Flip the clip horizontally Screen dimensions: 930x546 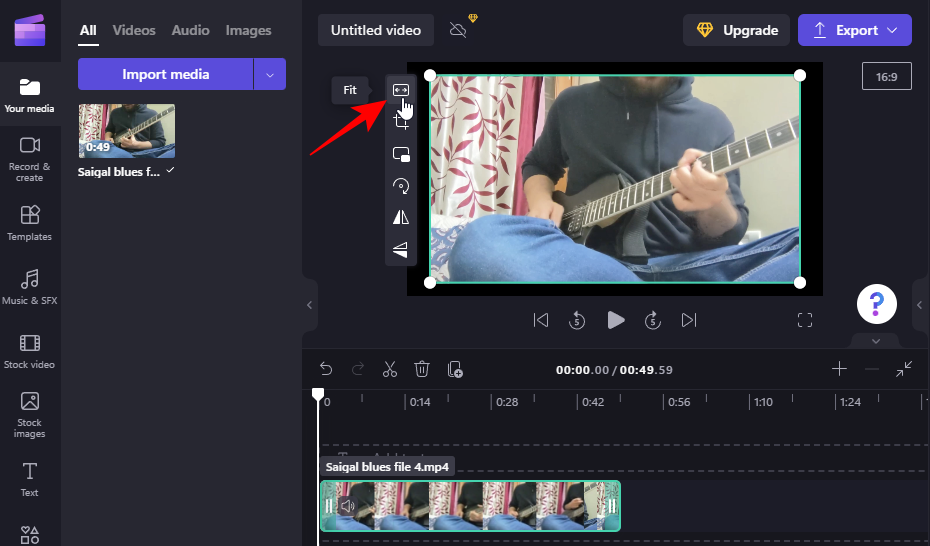(401, 218)
